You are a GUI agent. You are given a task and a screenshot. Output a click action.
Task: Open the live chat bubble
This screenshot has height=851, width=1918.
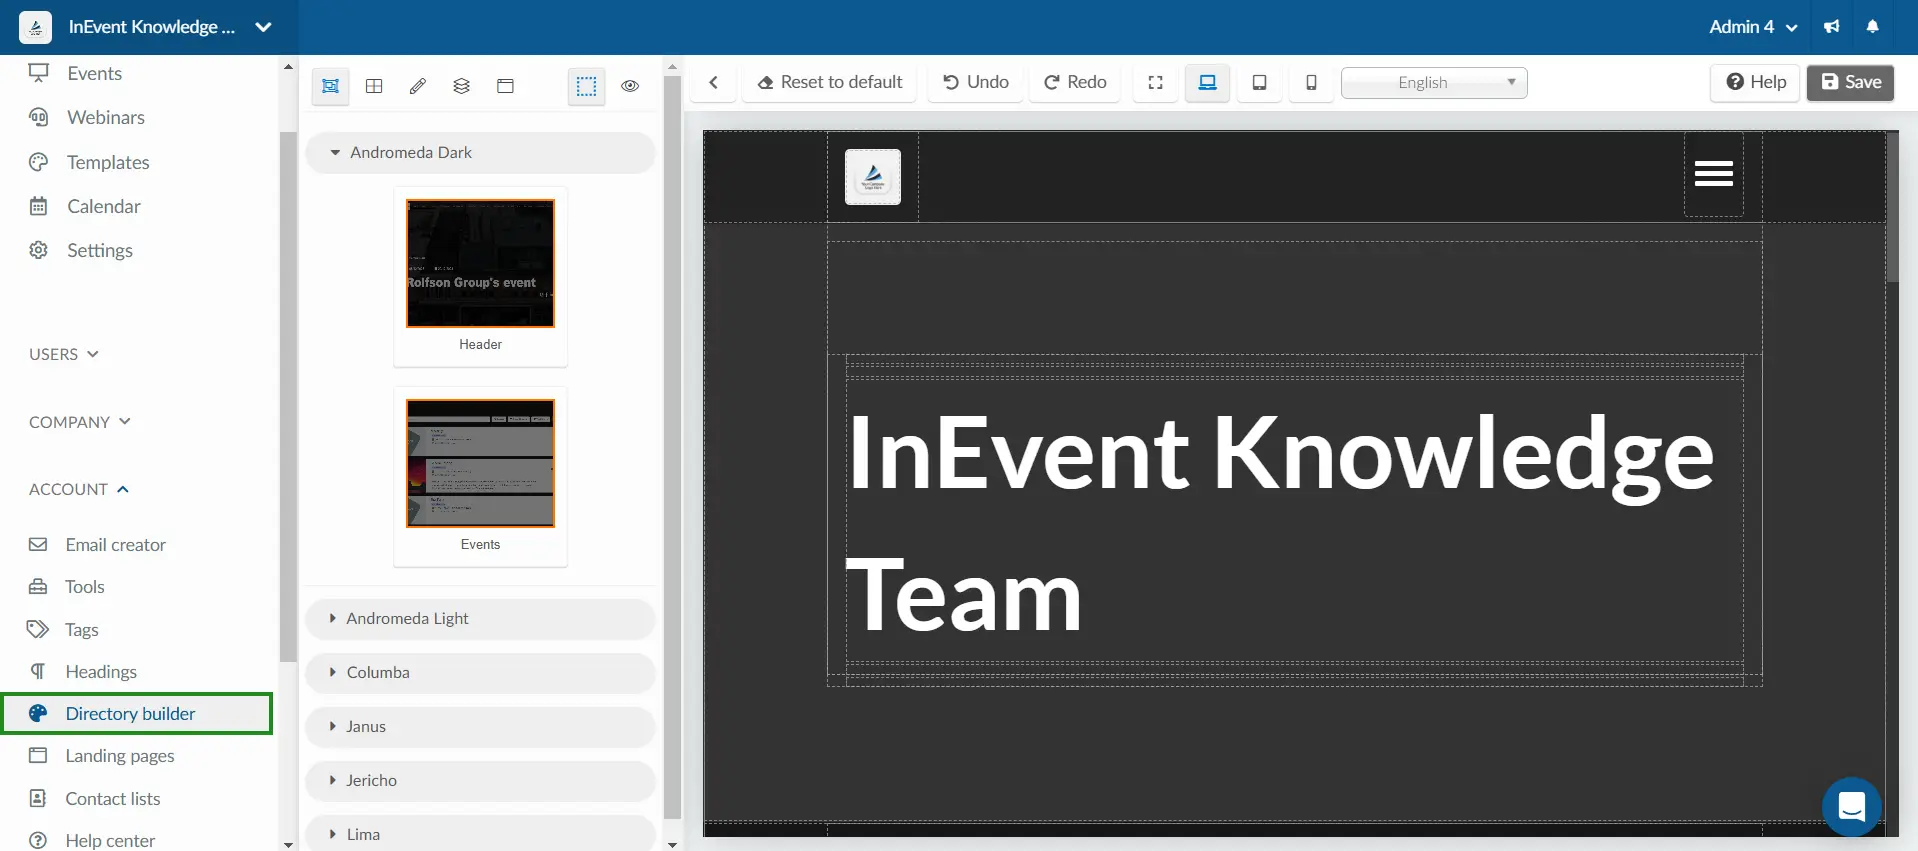point(1852,806)
